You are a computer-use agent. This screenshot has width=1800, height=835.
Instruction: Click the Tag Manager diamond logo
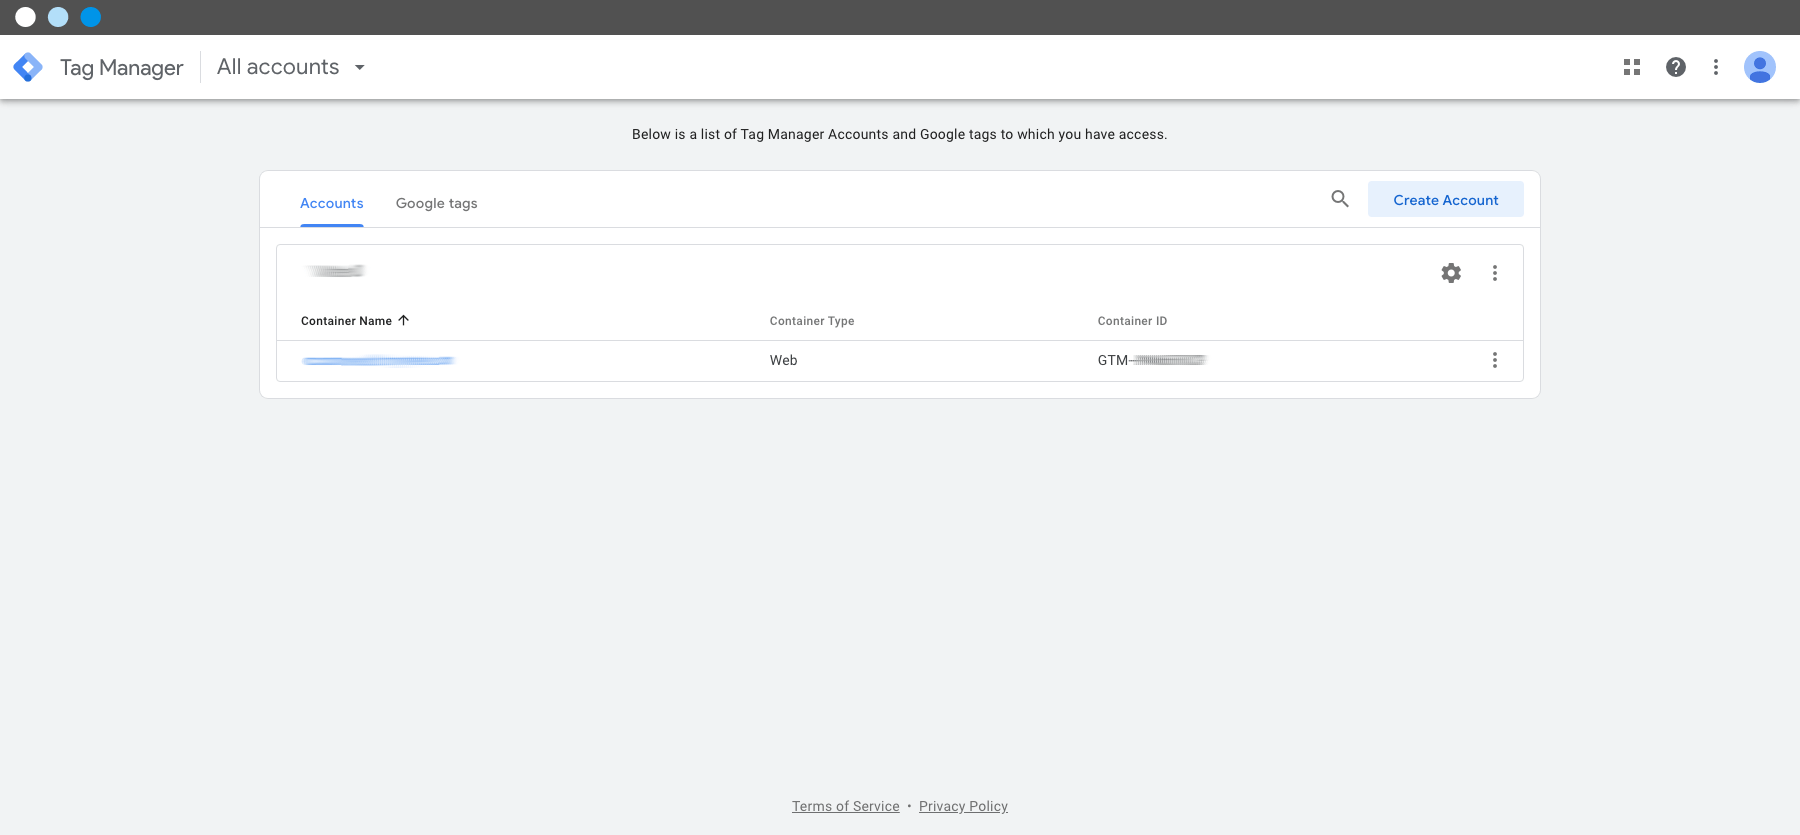[x=28, y=67]
